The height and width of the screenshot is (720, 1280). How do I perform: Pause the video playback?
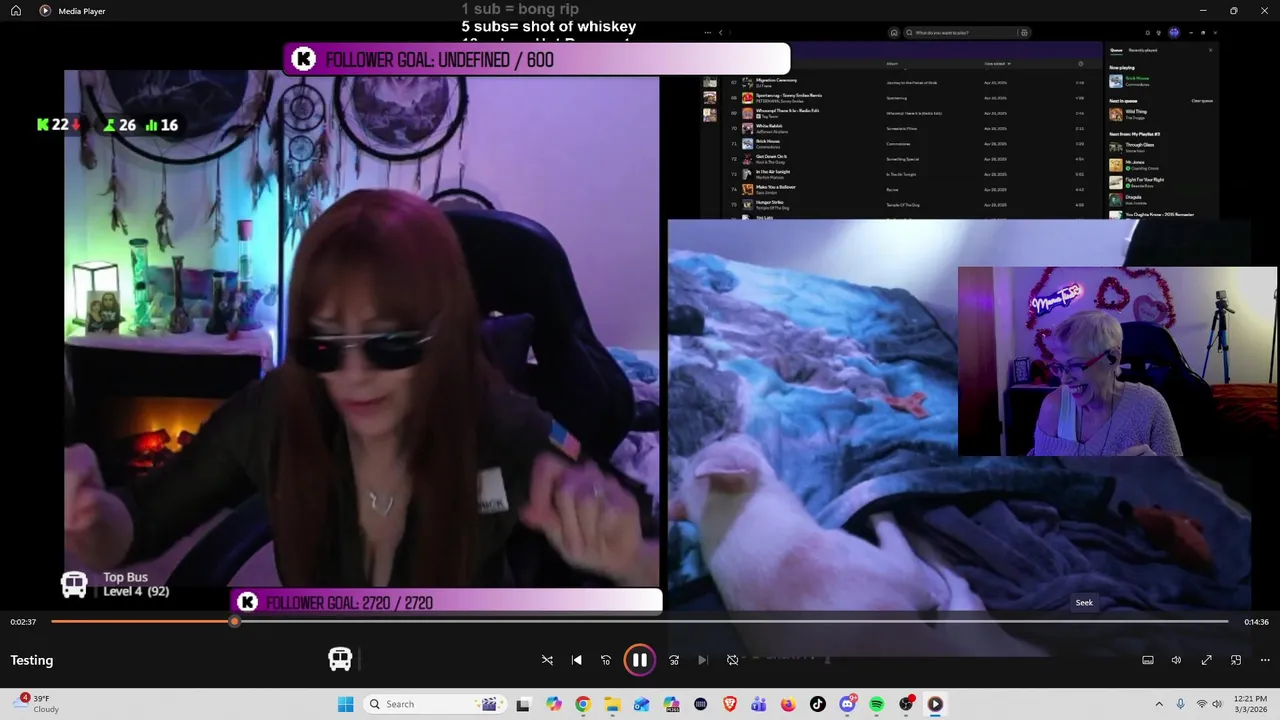coord(639,660)
